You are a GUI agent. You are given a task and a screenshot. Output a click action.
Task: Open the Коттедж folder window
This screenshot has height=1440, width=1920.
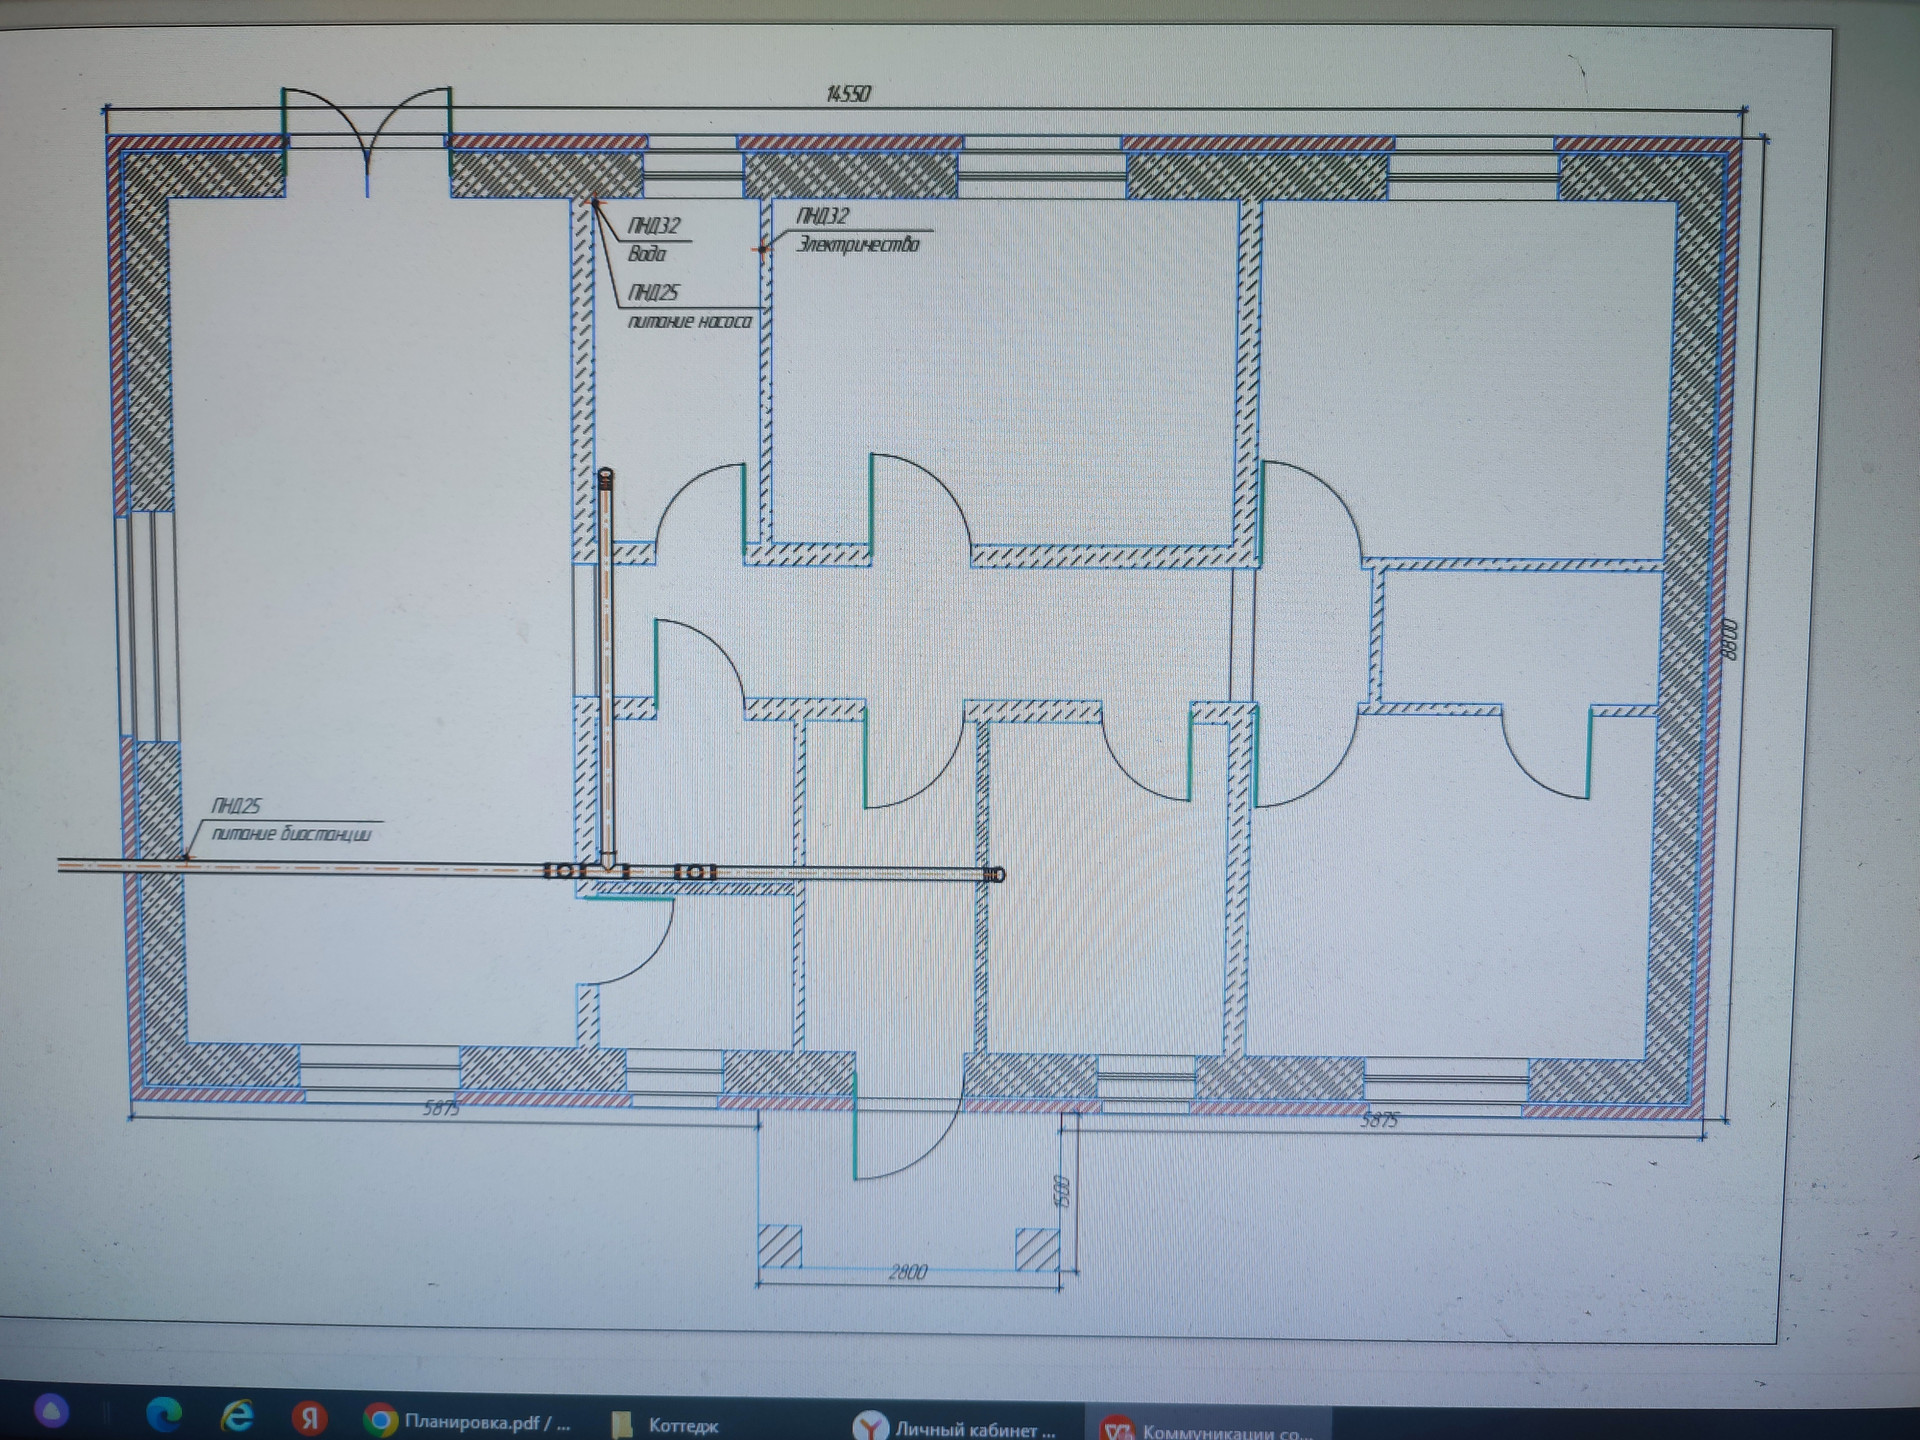pos(665,1425)
